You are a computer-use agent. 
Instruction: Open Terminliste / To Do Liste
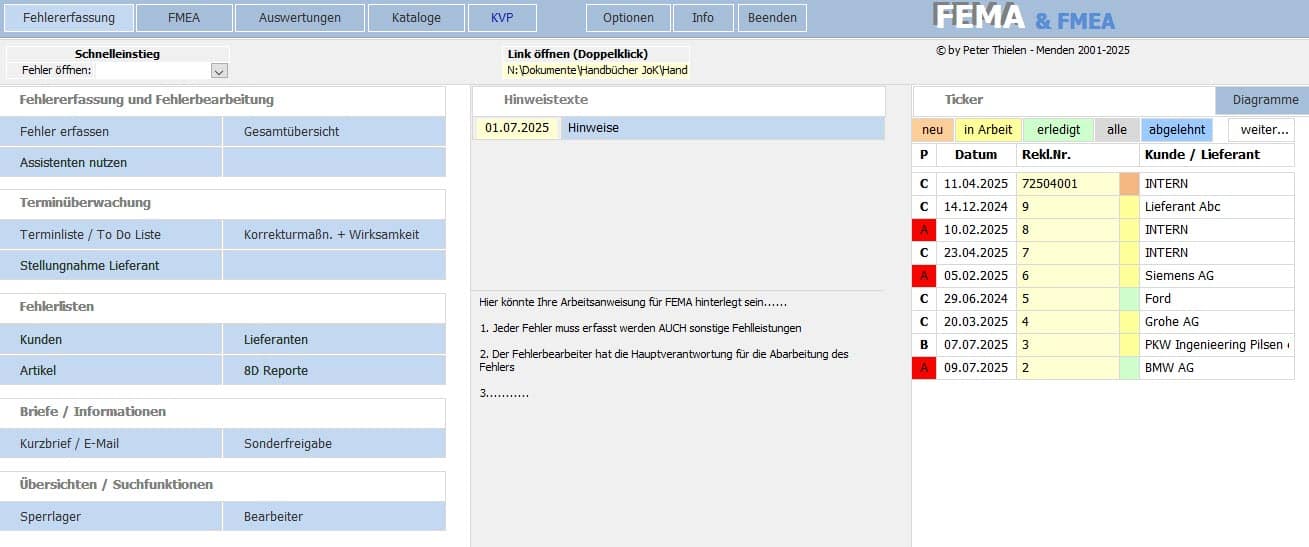110,235
